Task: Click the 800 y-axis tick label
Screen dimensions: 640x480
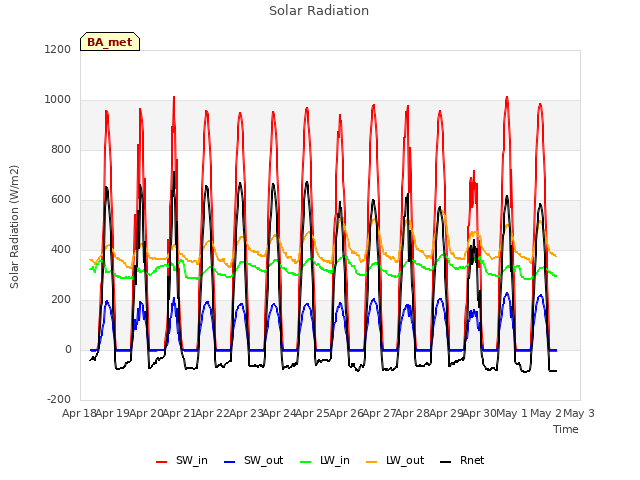Action: tap(61, 149)
